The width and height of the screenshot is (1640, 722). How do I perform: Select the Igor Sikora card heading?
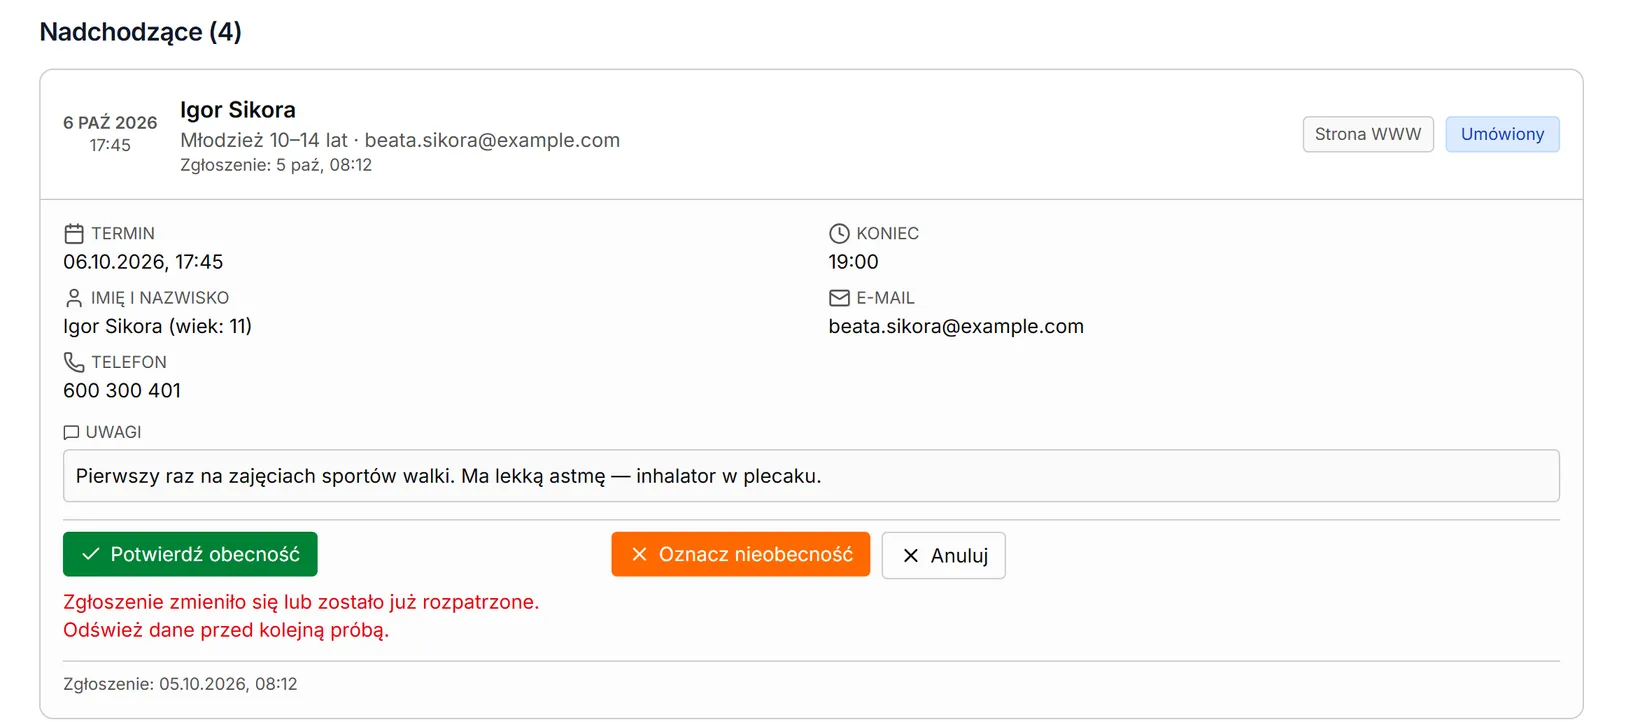coord(238,110)
